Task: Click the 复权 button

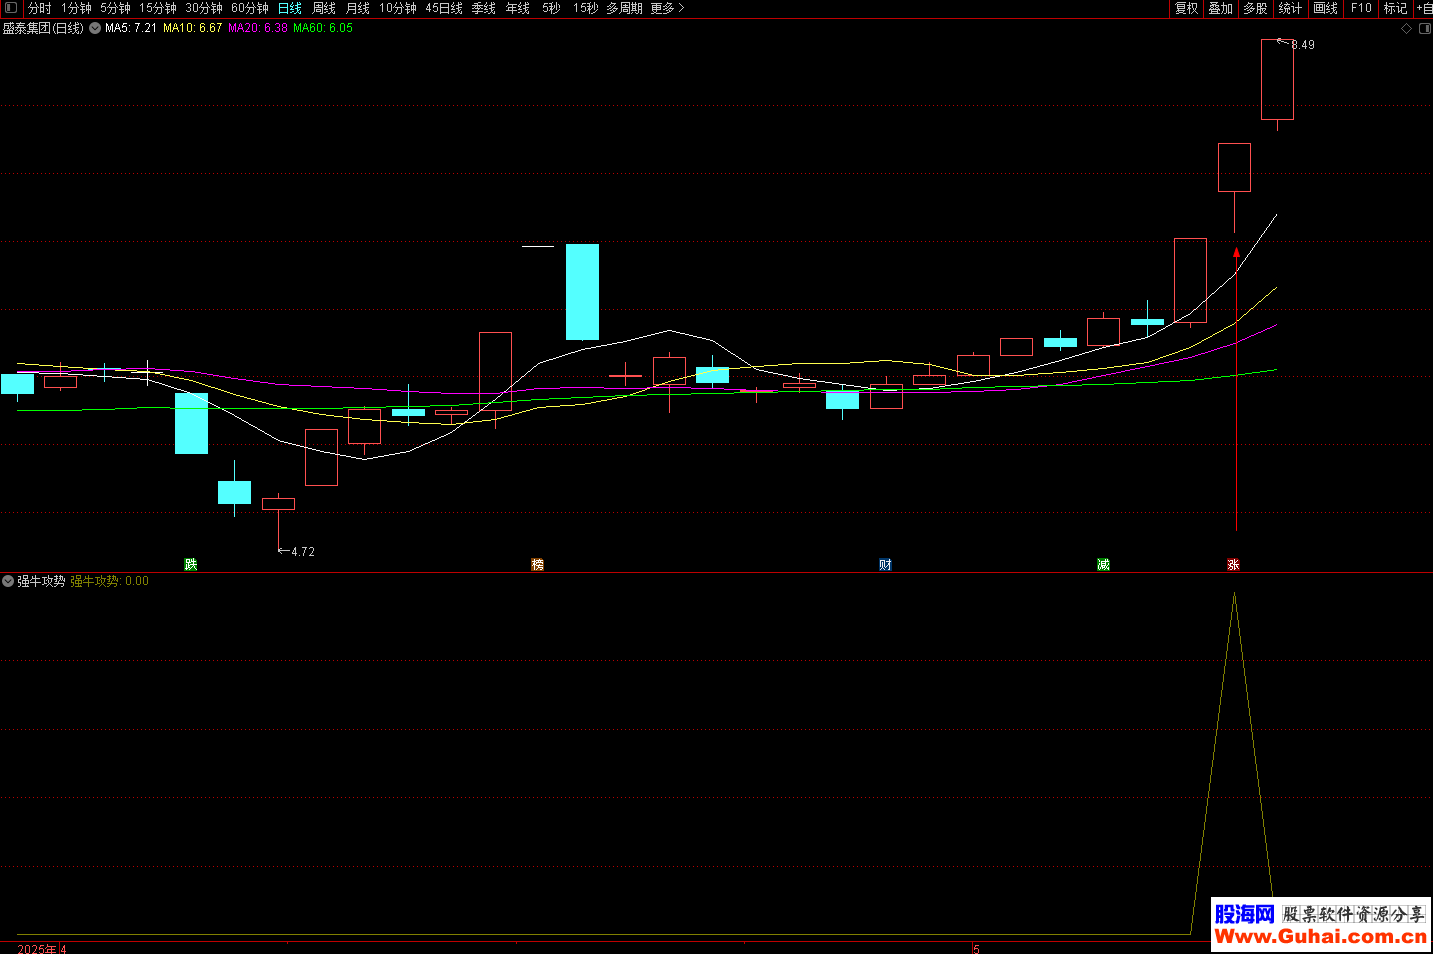Action: 1187,8
